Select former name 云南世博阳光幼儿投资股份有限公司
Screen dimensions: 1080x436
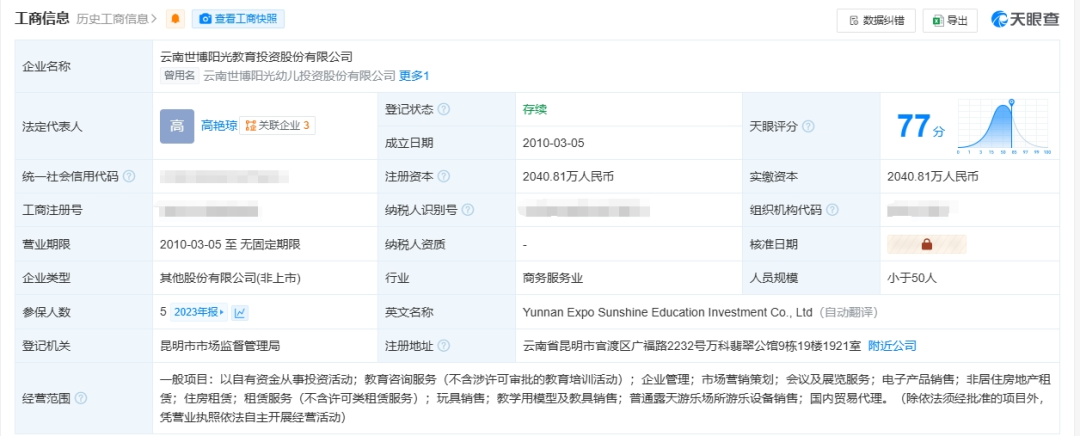[x=300, y=76]
